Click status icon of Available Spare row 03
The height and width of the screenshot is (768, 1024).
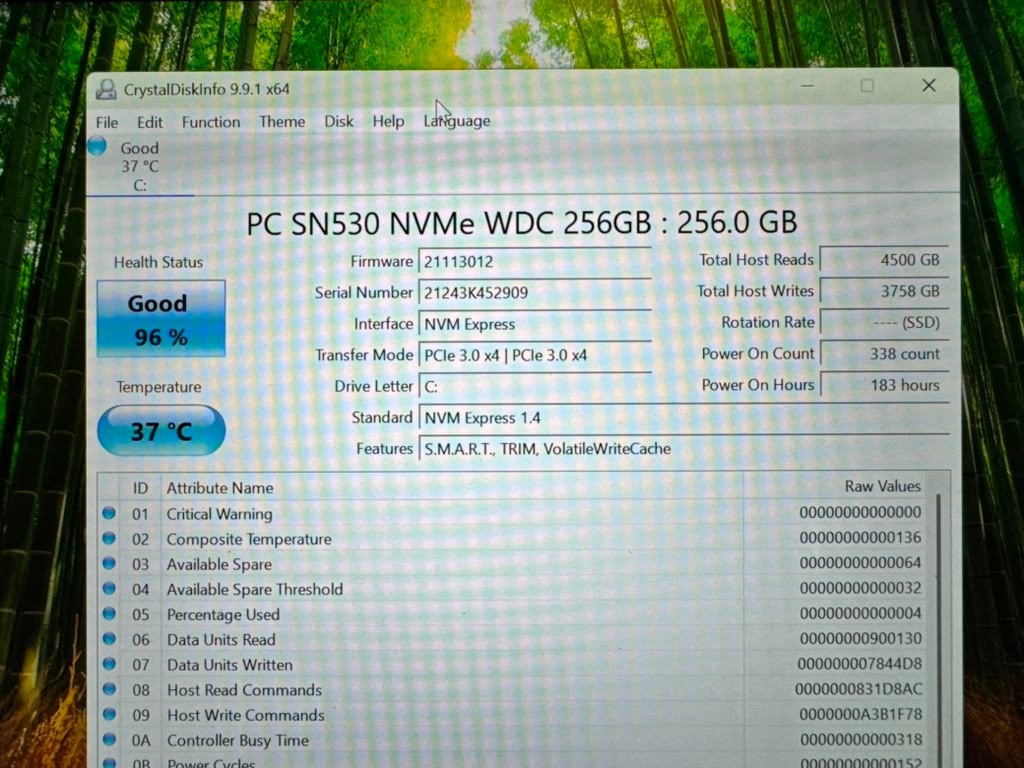click(109, 563)
